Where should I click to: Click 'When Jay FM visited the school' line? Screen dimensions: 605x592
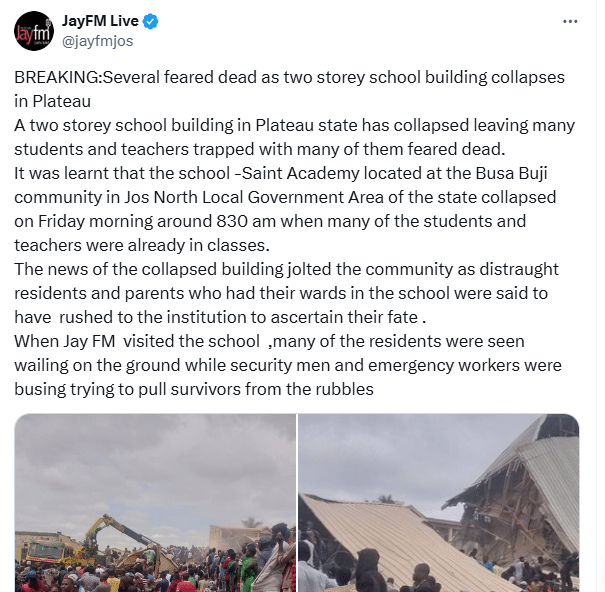pos(269,341)
